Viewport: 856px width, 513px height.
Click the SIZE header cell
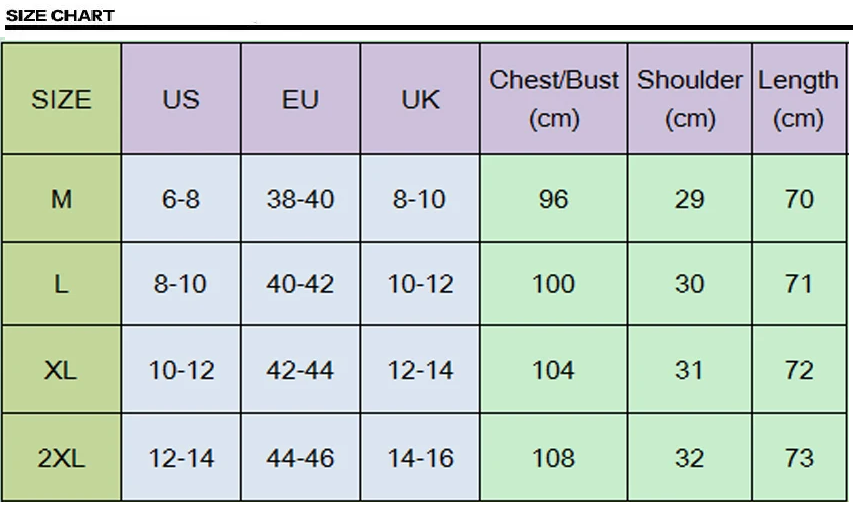pos(61,99)
